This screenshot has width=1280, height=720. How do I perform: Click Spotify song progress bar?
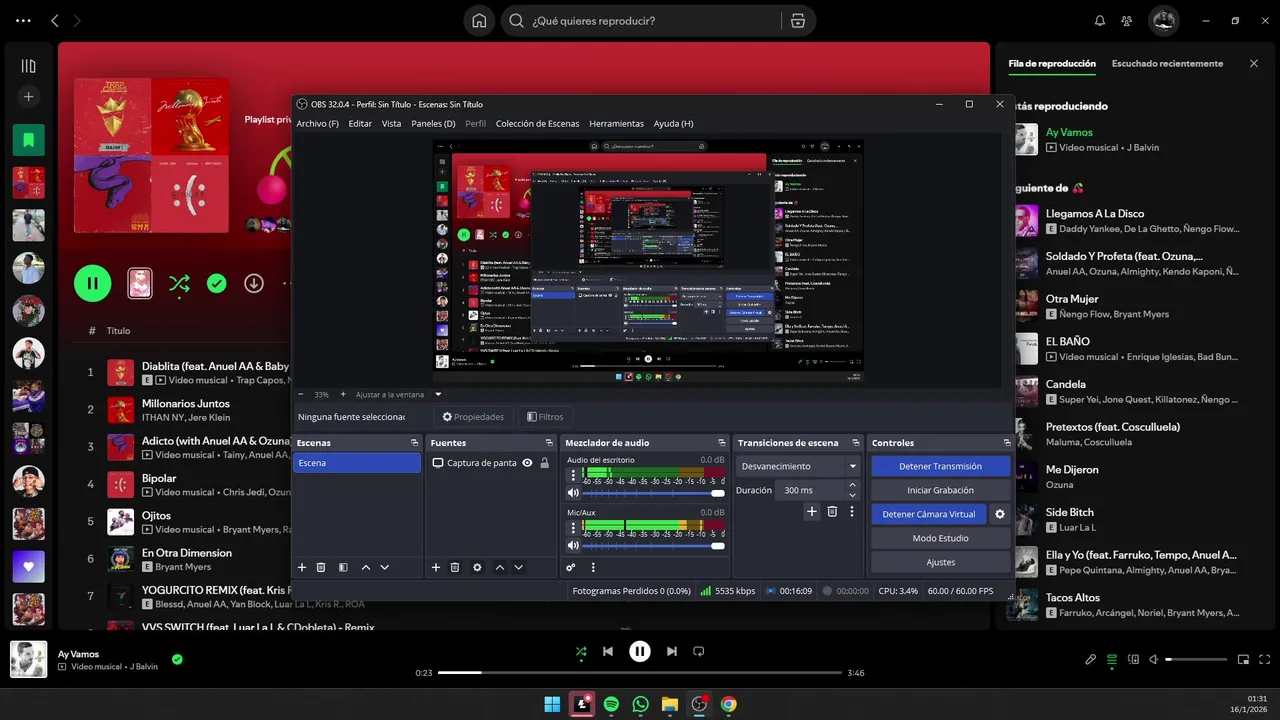[640, 672]
